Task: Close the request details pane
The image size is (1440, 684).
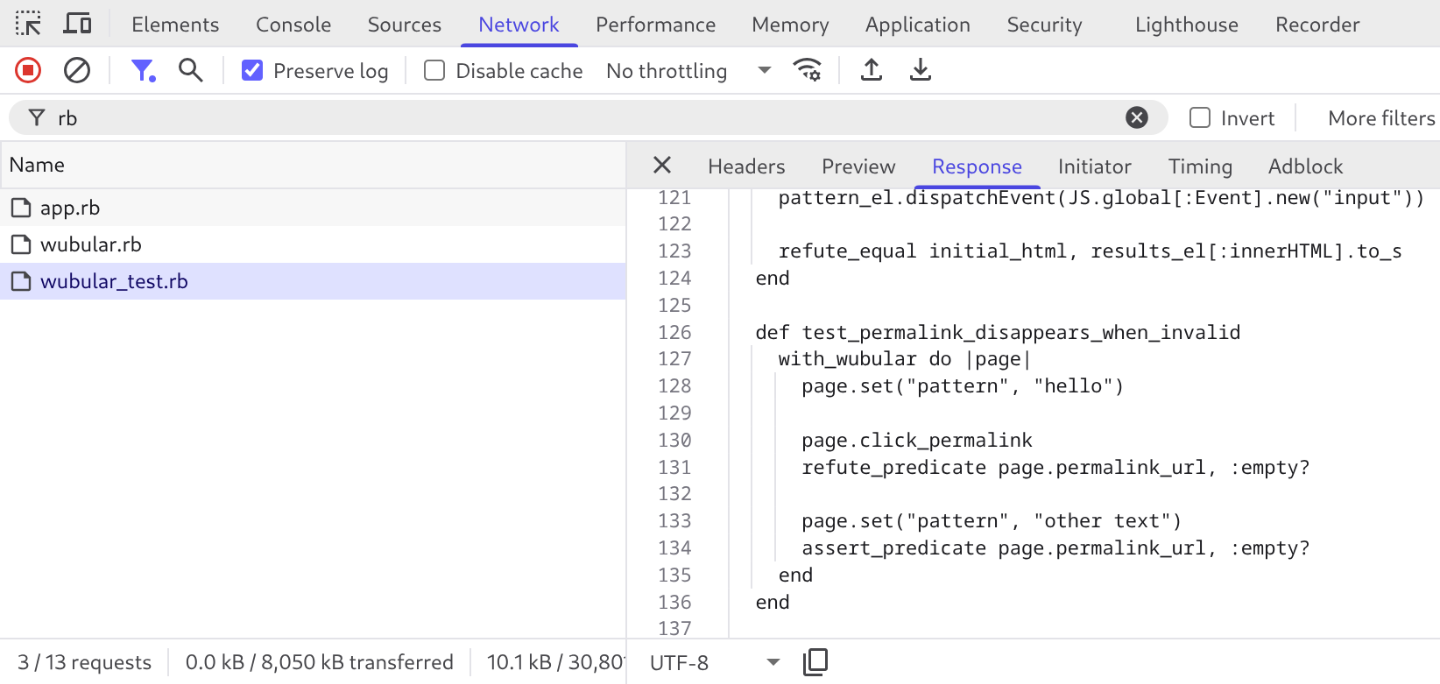Action: [x=662, y=166]
